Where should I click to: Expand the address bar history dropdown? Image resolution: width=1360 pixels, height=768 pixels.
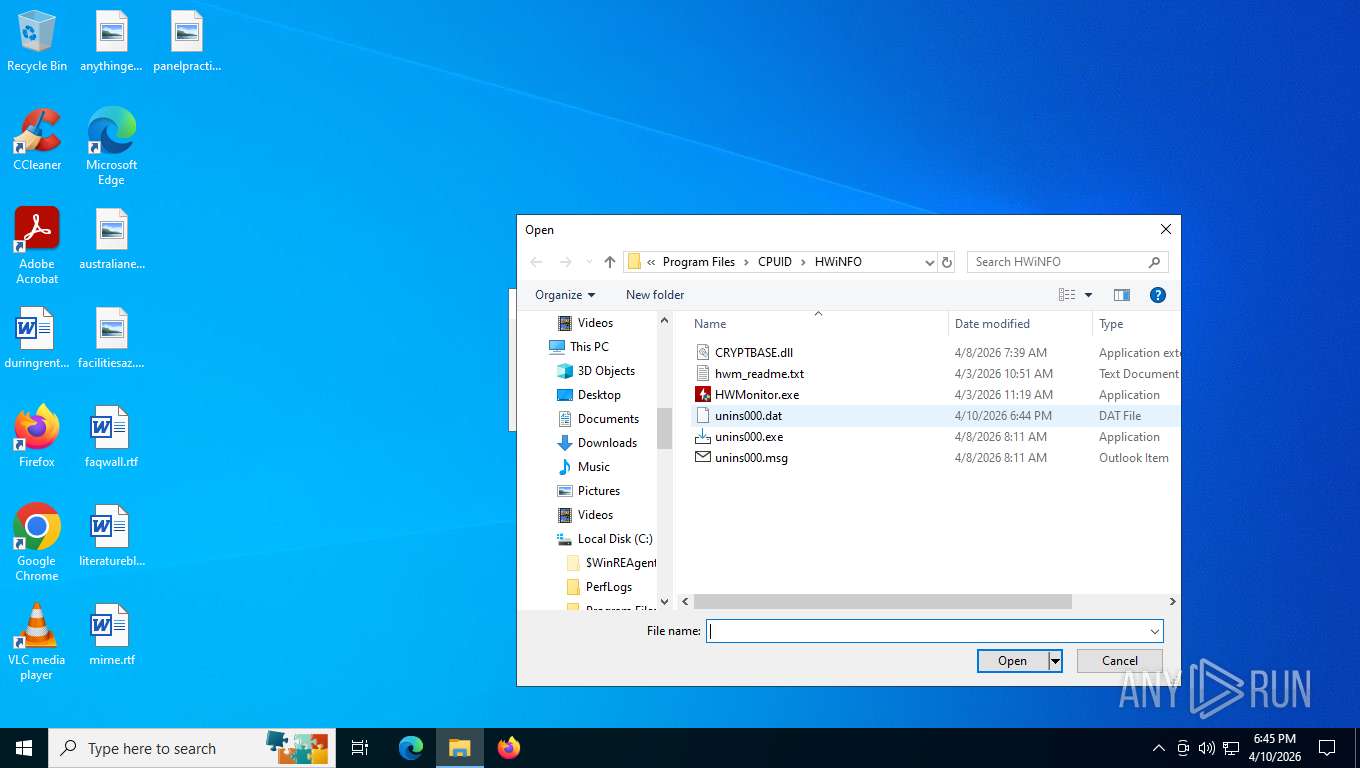(x=930, y=262)
